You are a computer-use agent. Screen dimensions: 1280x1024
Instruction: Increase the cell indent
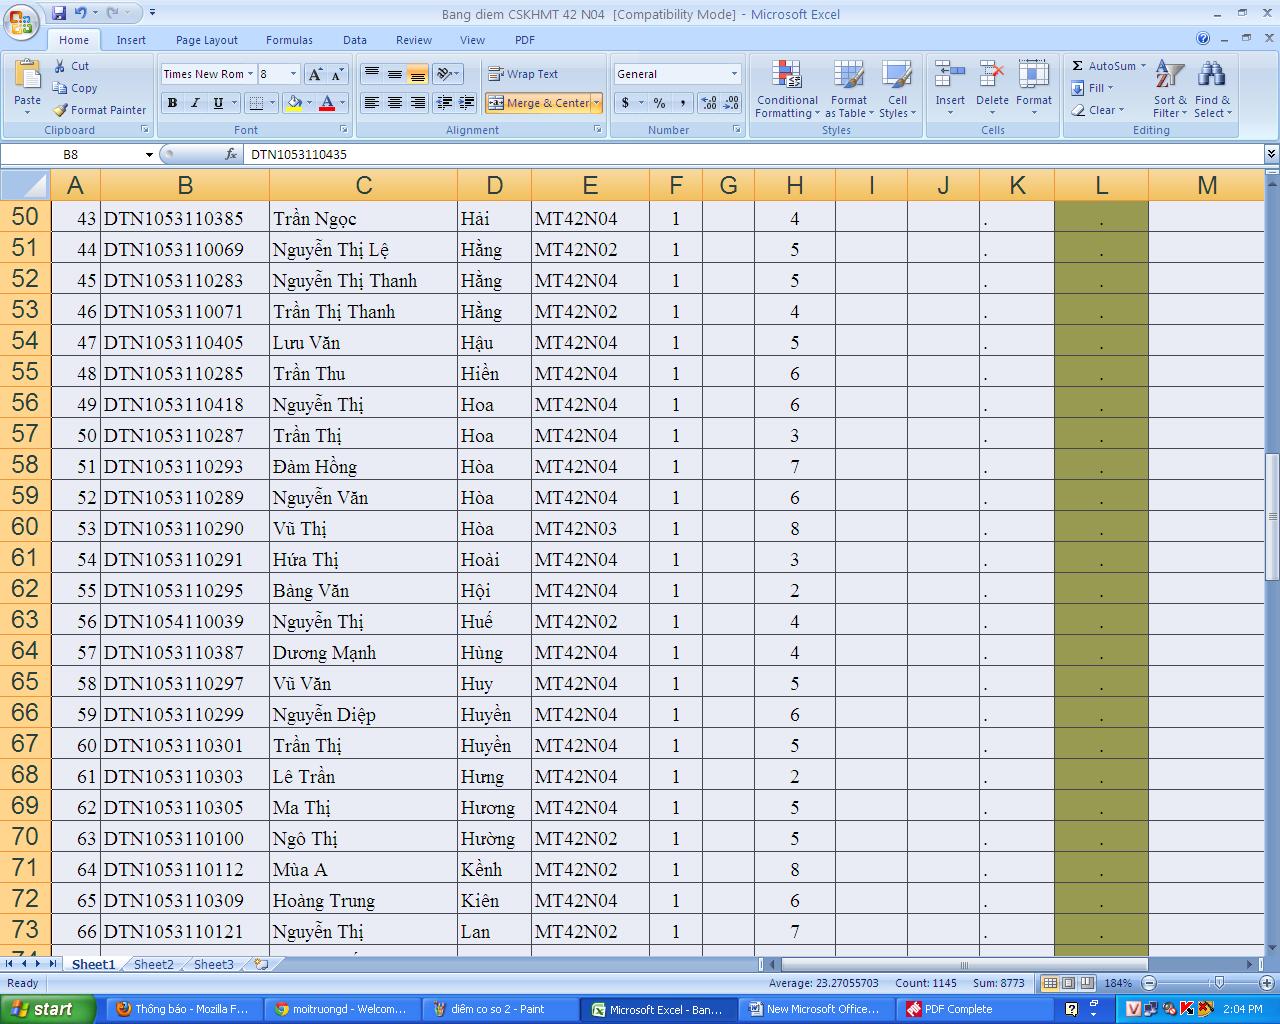pos(467,103)
